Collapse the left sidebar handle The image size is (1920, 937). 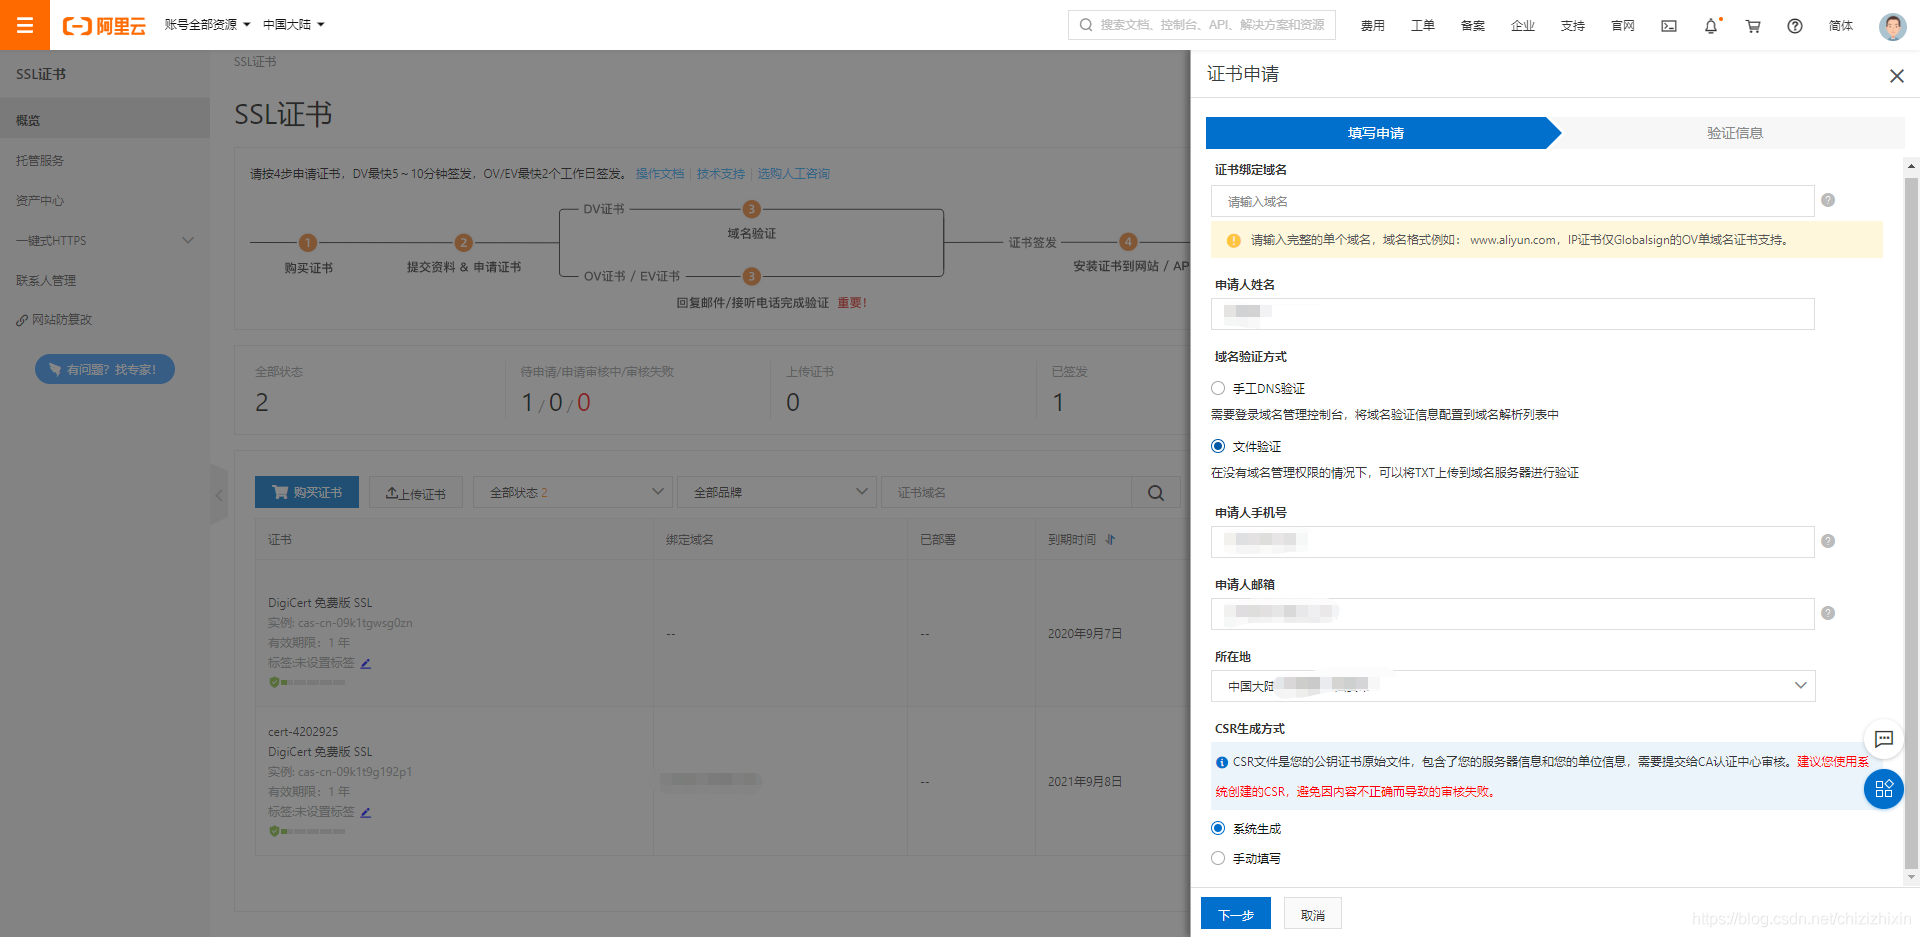point(219,494)
